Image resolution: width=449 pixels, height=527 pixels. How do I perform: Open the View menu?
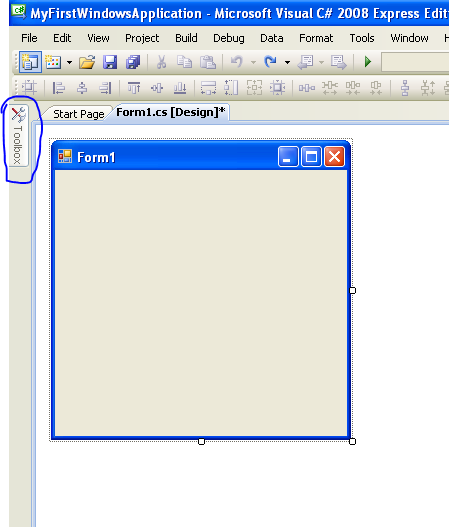pyautogui.click(x=98, y=38)
